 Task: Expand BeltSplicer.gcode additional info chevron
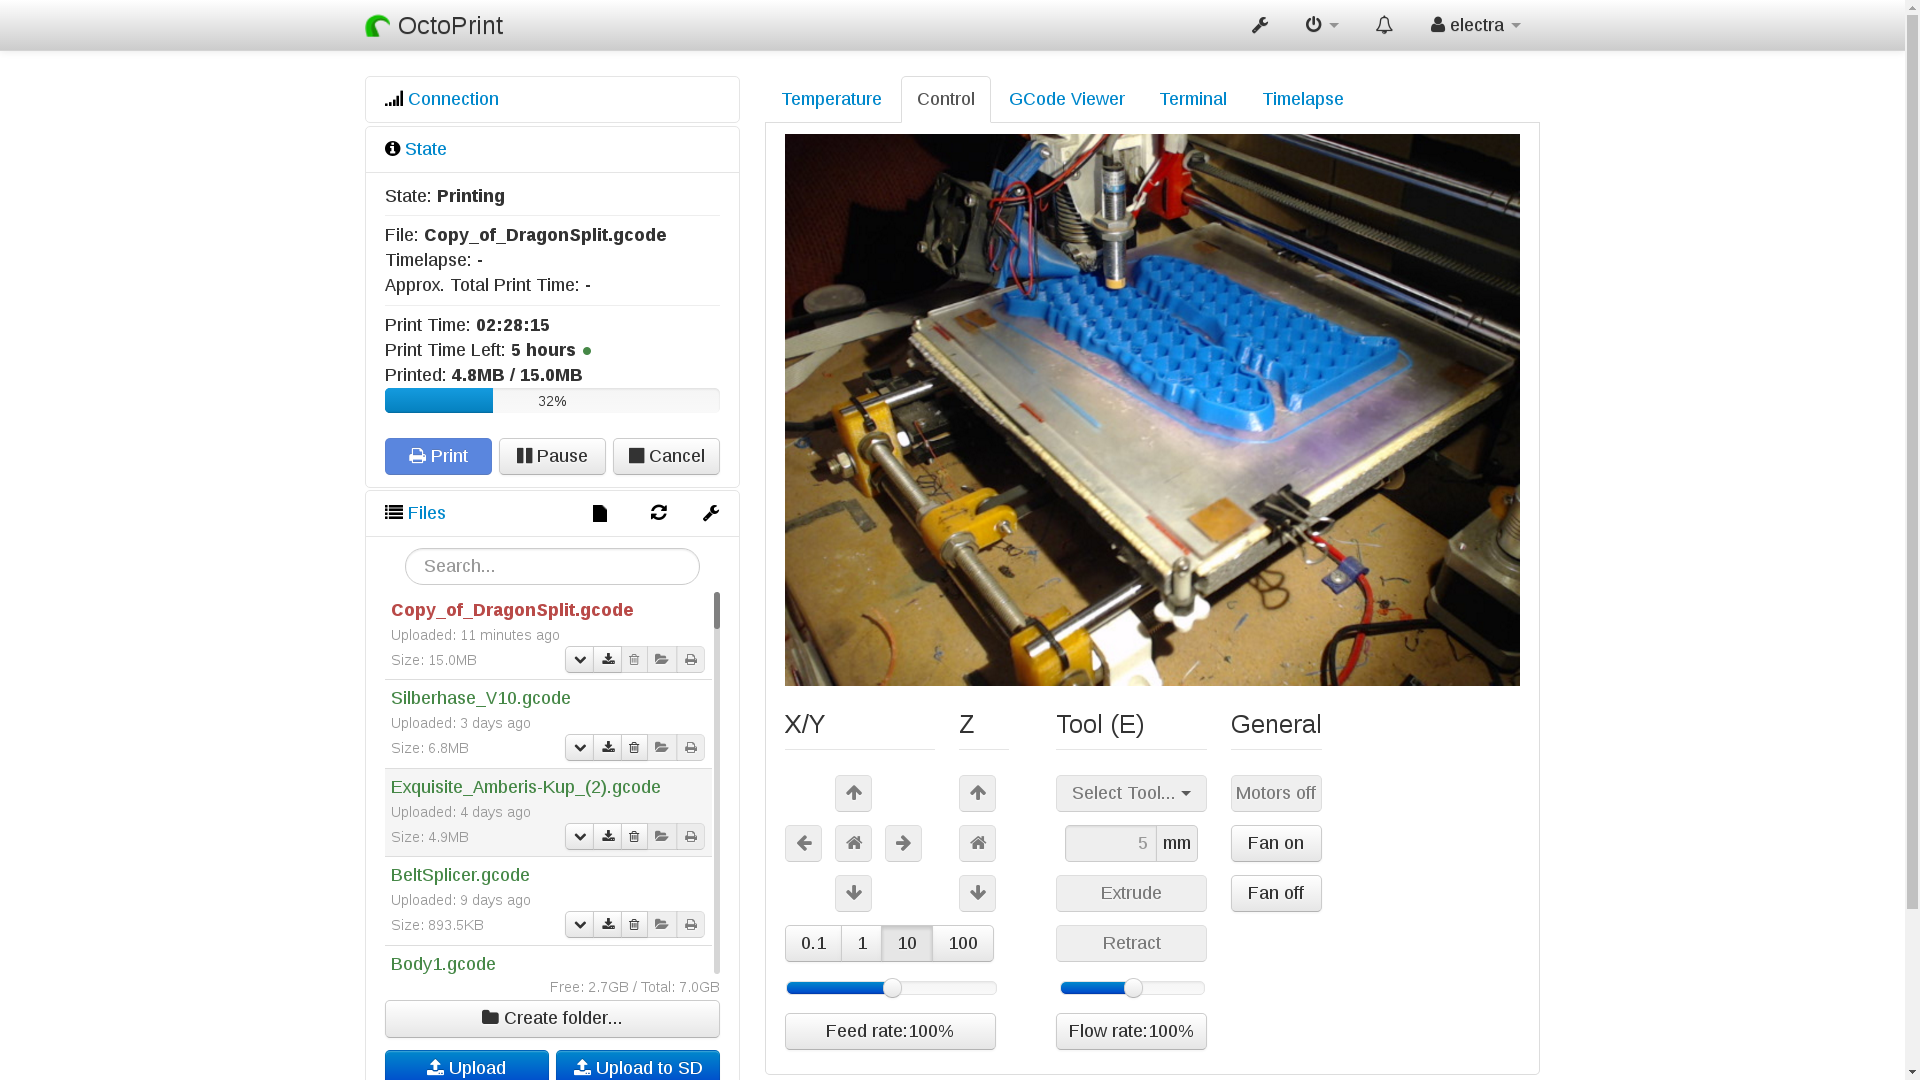coord(579,925)
